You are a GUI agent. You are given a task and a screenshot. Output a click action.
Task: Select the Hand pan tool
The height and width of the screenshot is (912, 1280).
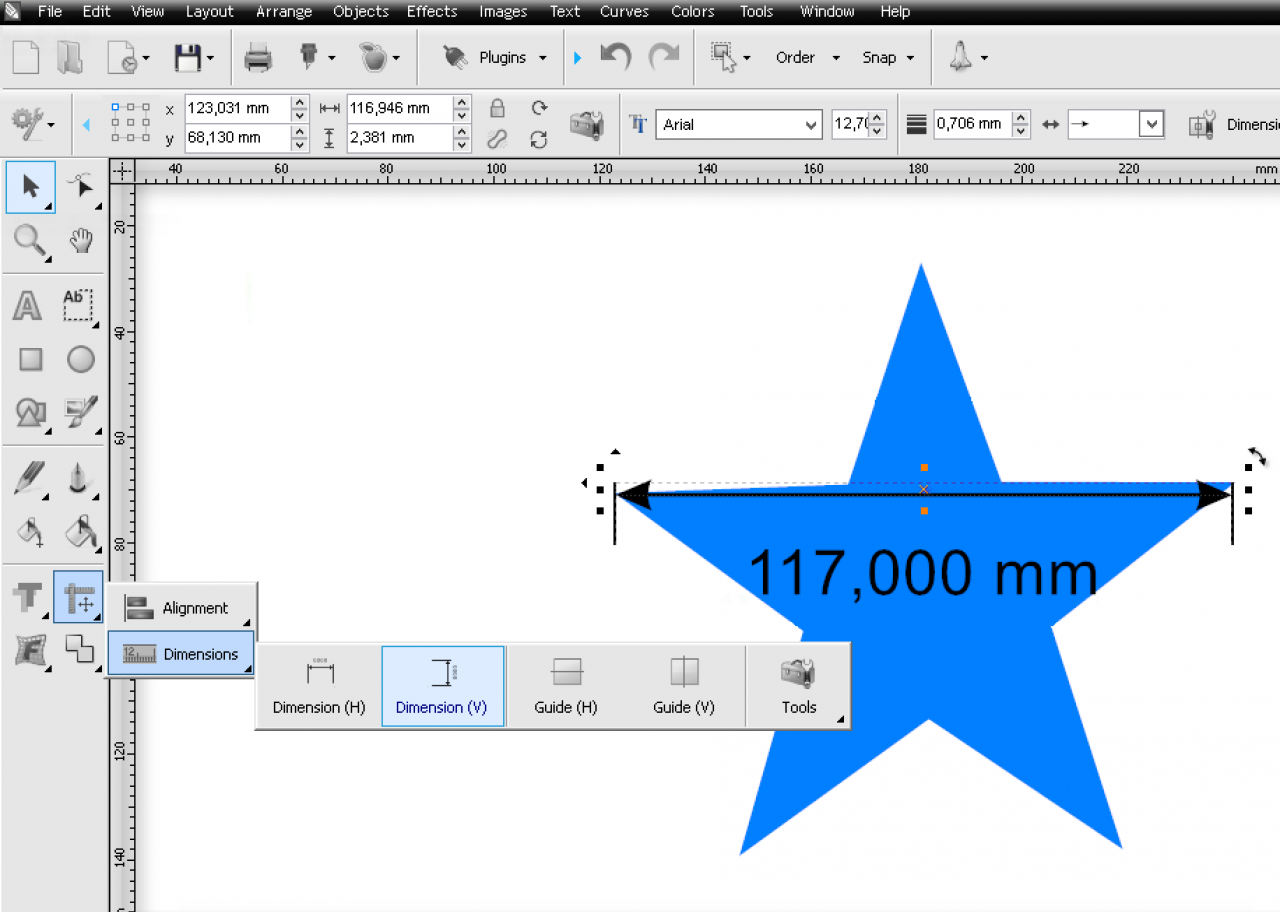coord(80,241)
